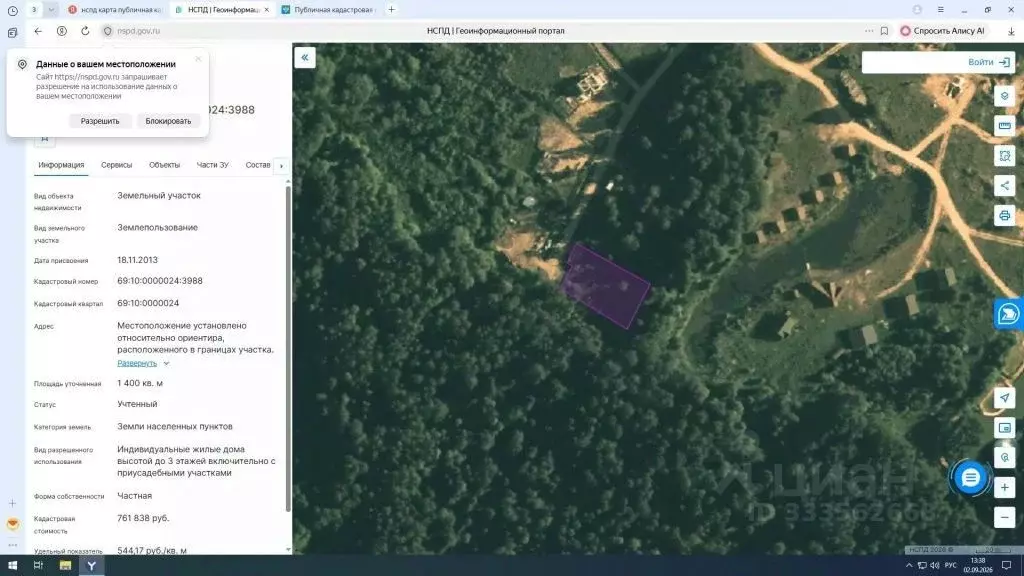Click the Yandex Browser taskbar icon
Image resolution: width=1024 pixels, height=576 pixels.
(x=91, y=566)
